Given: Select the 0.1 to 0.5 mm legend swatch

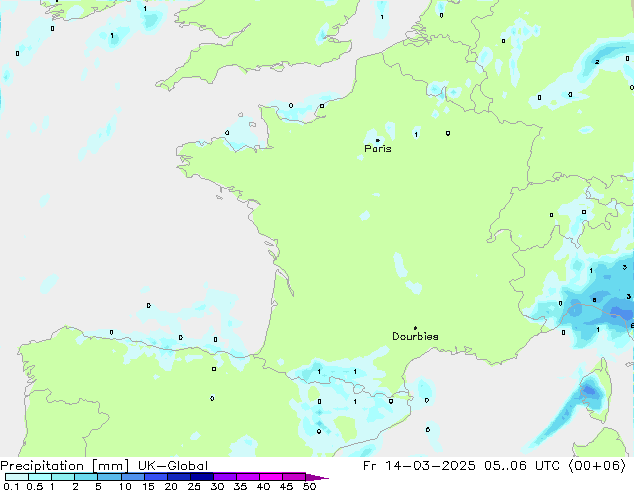Looking at the screenshot, I should click(17, 477).
